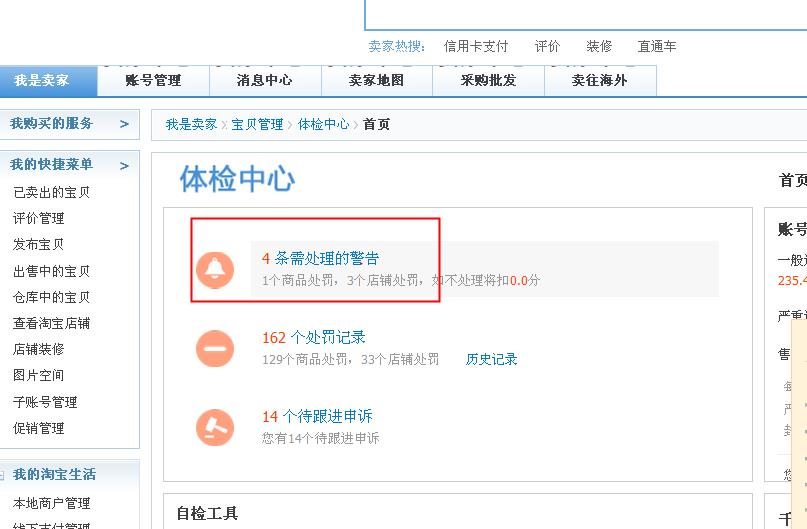The height and width of the screenshot is (529, 807).
Task: Open 4 条需处理的警告 link
Action: [320, 258]
